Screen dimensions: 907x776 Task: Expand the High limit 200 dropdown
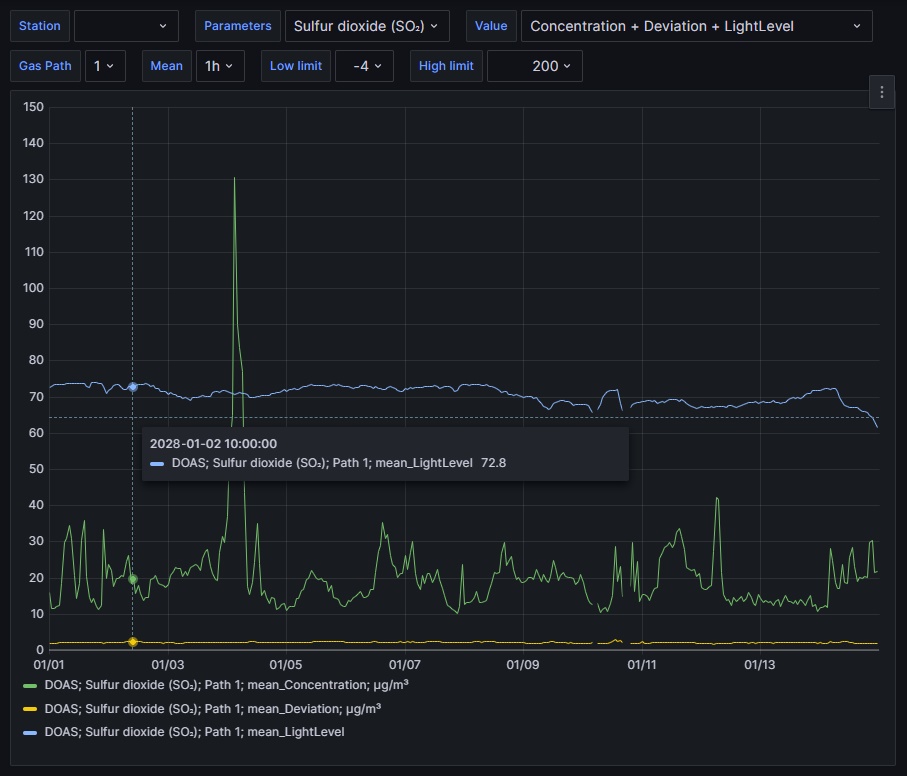click(534, 66)
